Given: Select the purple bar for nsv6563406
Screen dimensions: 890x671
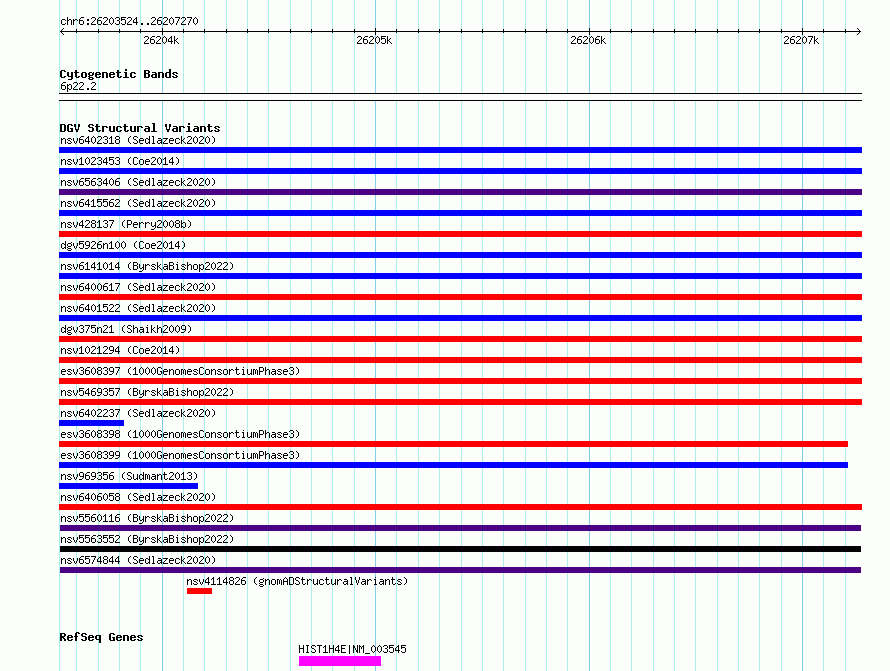Looking at the screenshot, I should (x=460, y=192).
